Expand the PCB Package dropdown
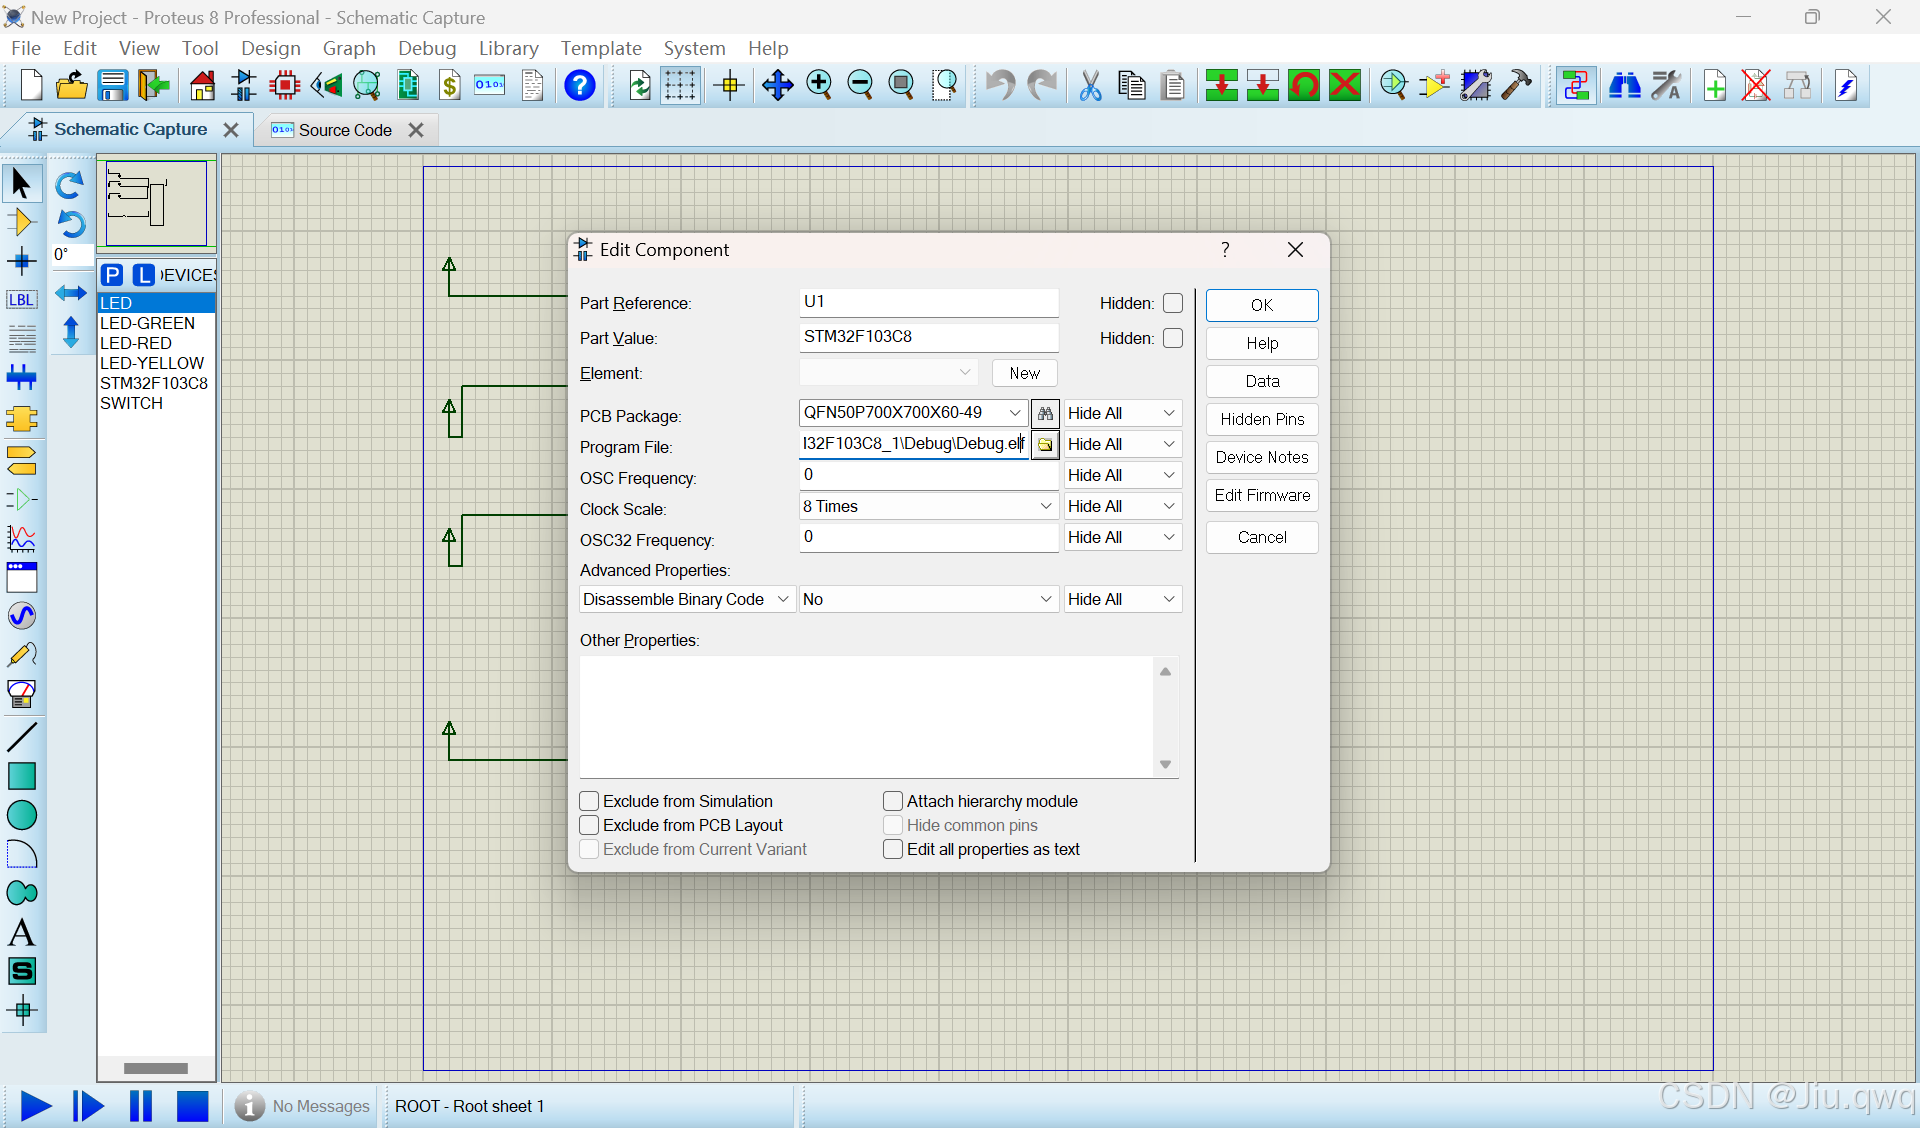 click(1014, 413)
